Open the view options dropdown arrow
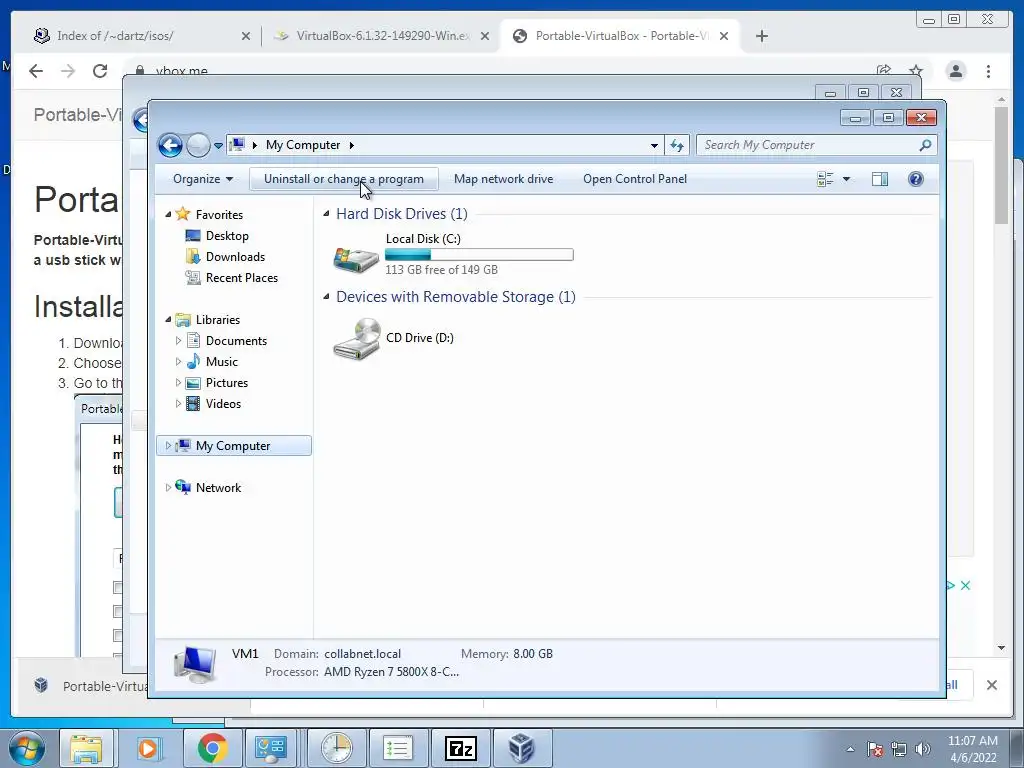The image size is (1024, 768). [x=846, y=179]
